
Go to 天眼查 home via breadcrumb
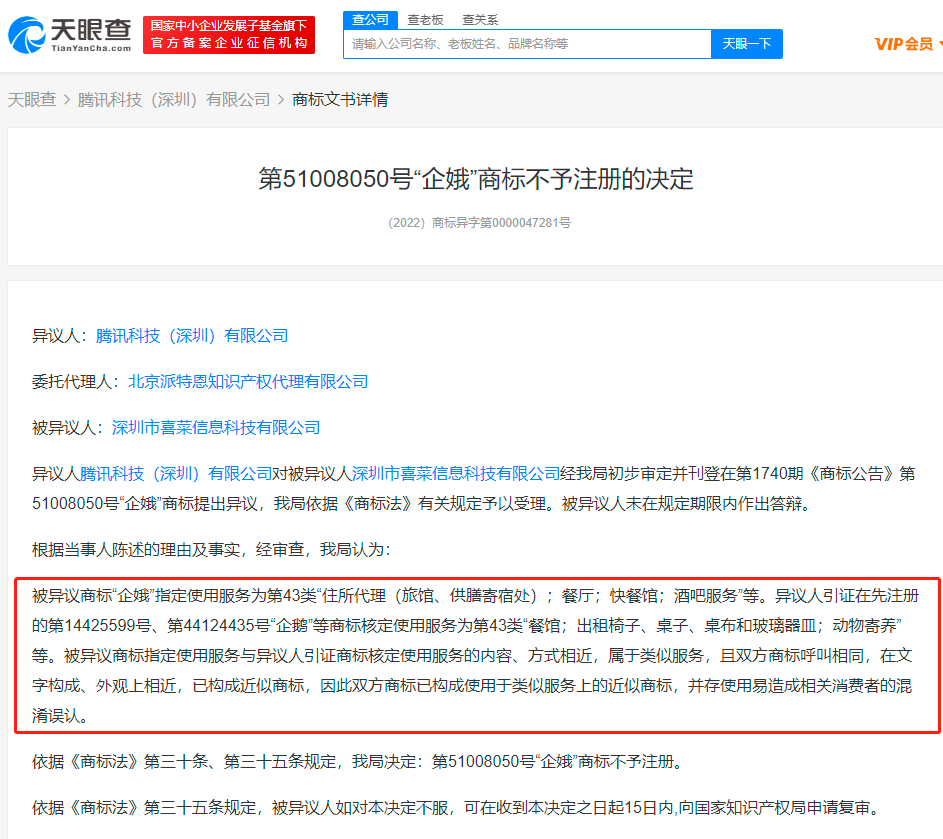32,99
